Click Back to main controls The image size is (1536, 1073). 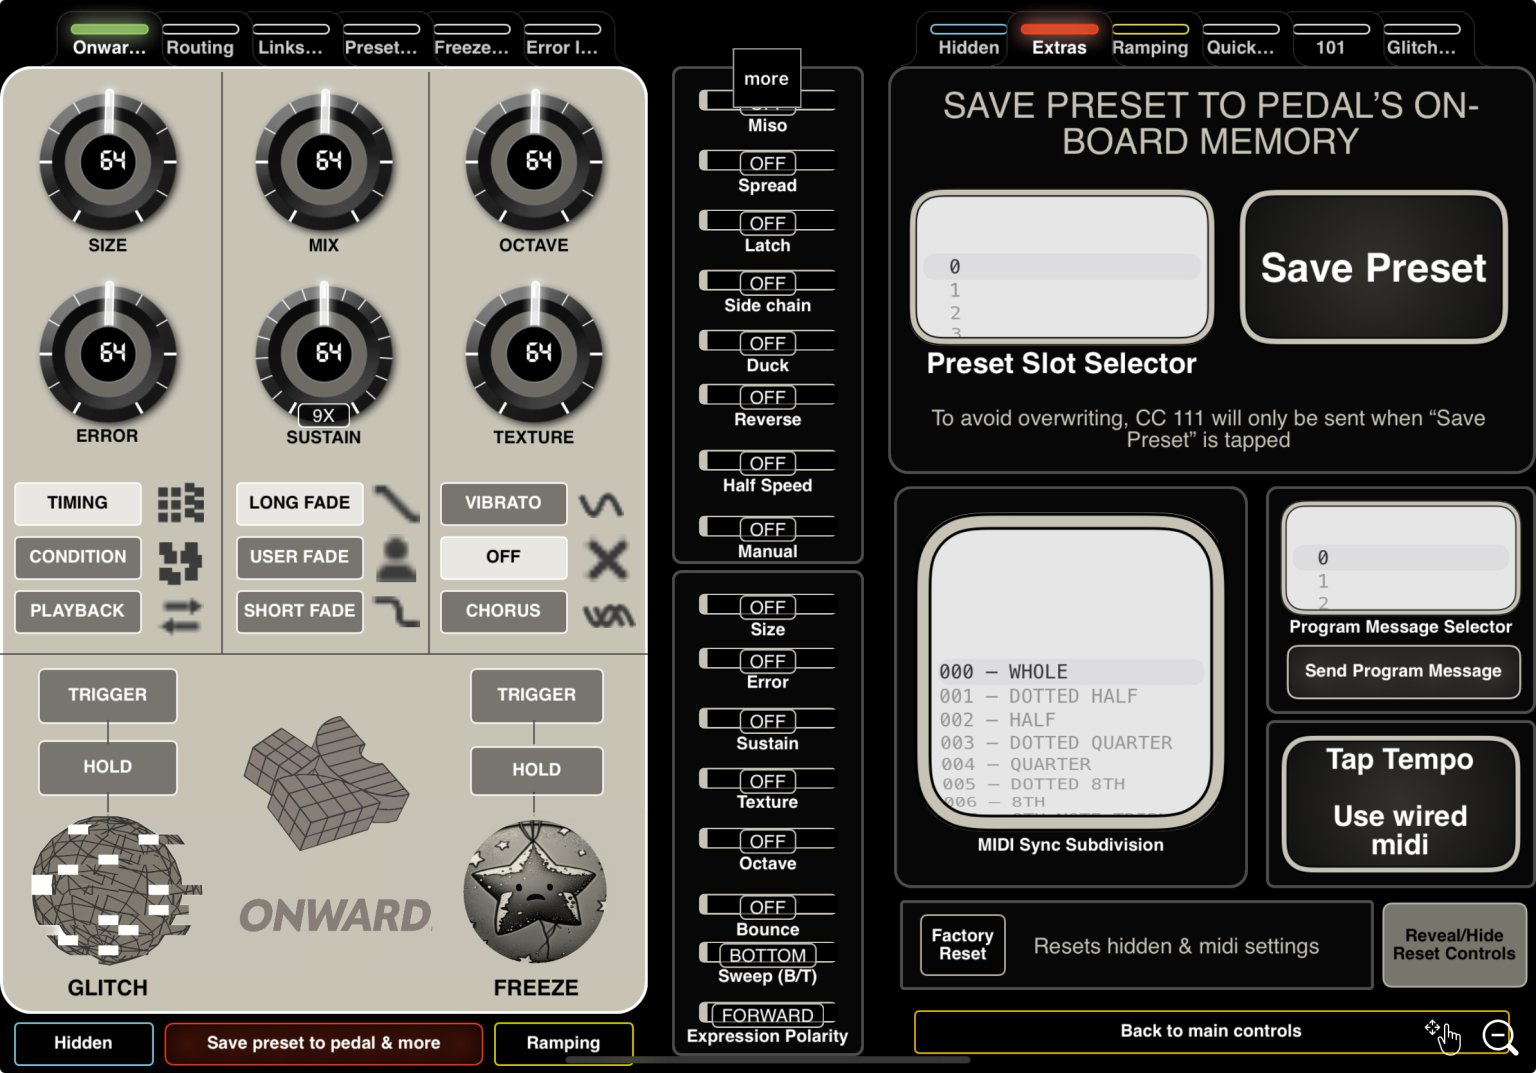click(1211, 1031)
